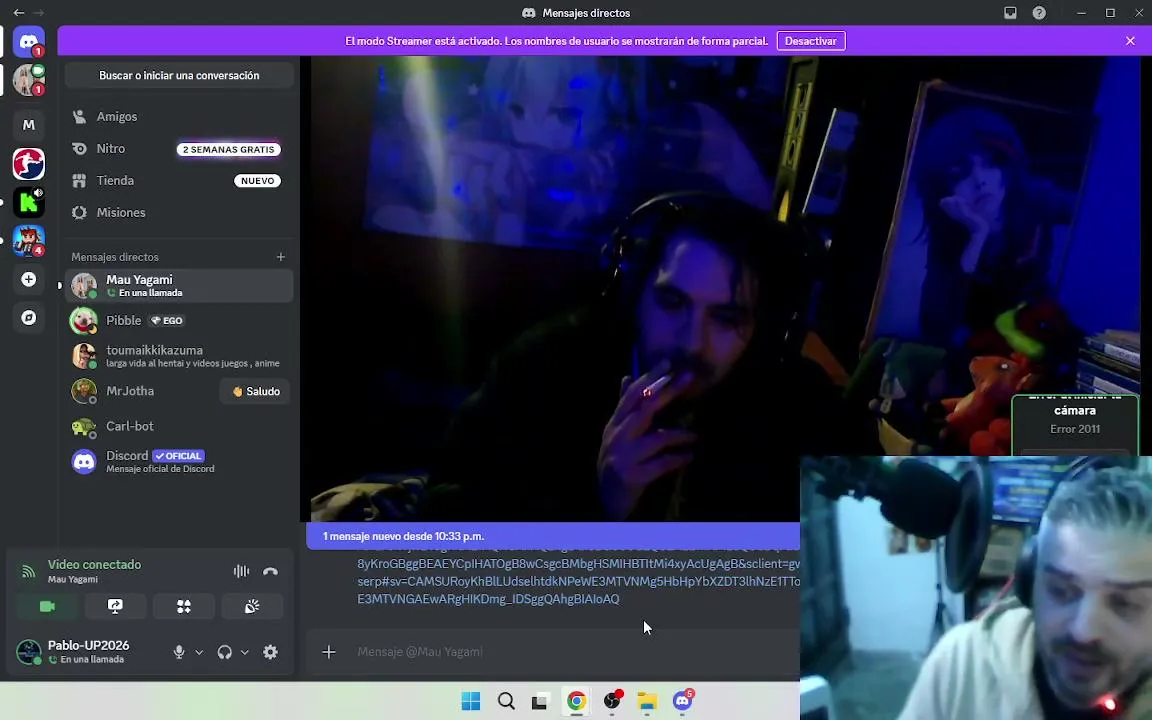
Task: Open the Misiones quests item
Action: 179,212
